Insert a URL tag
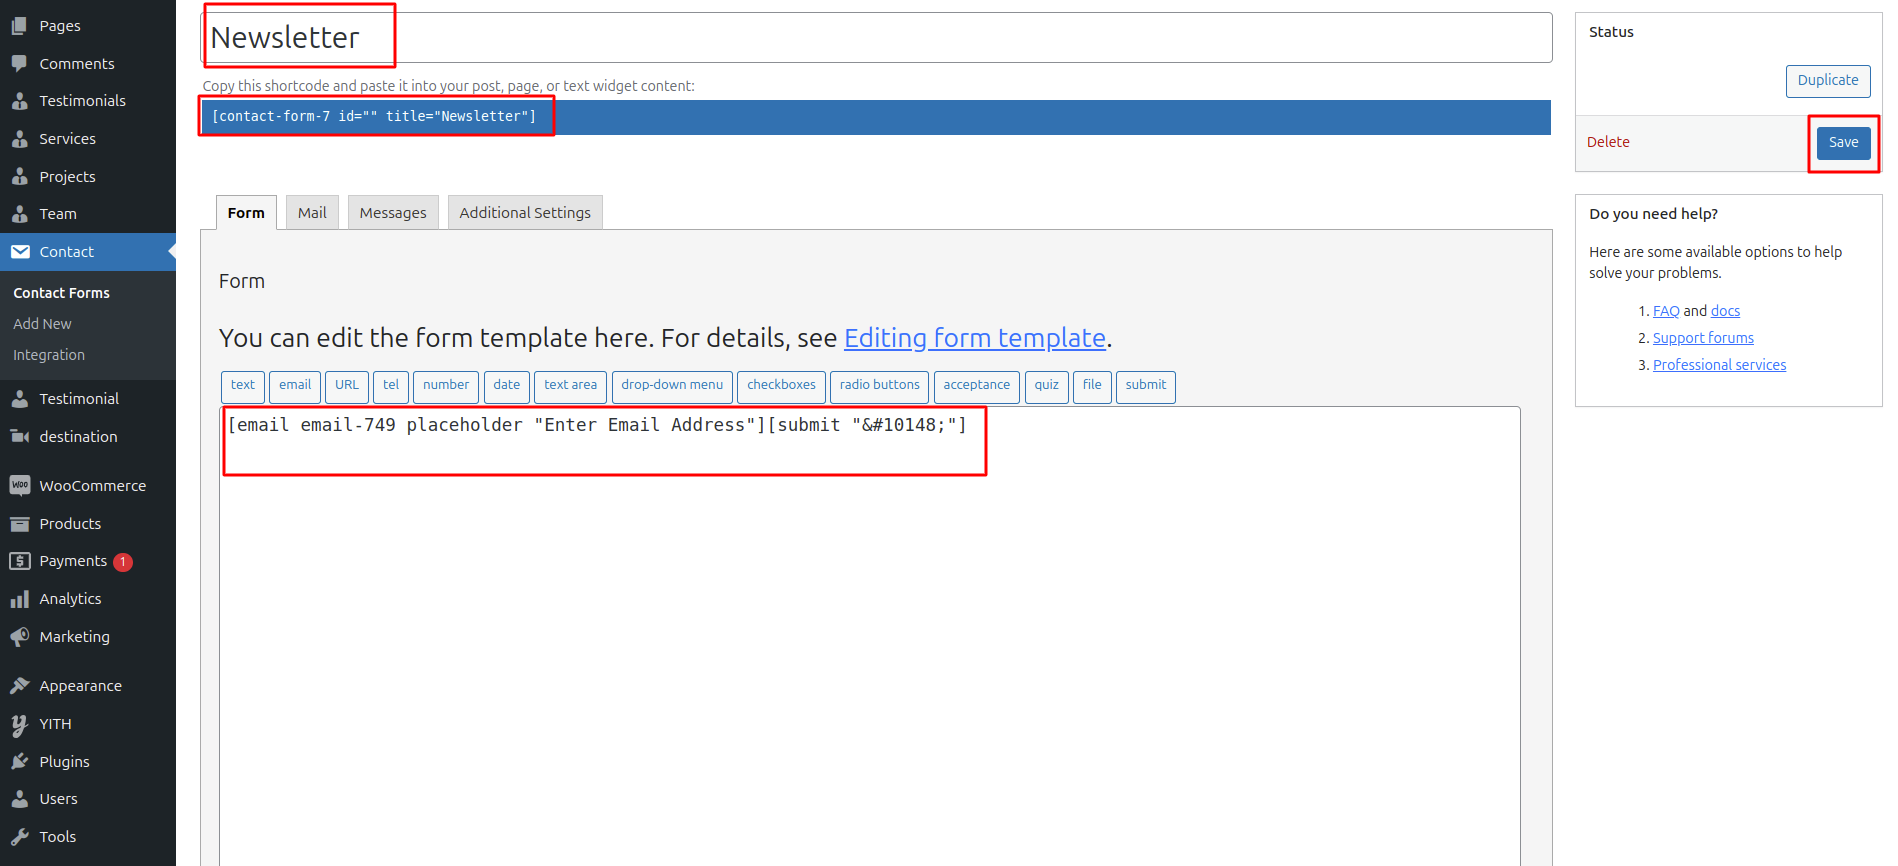Image resolution: width=1898 pixels, height=866 pixels. pyautogui.click(x=347, y=386)
